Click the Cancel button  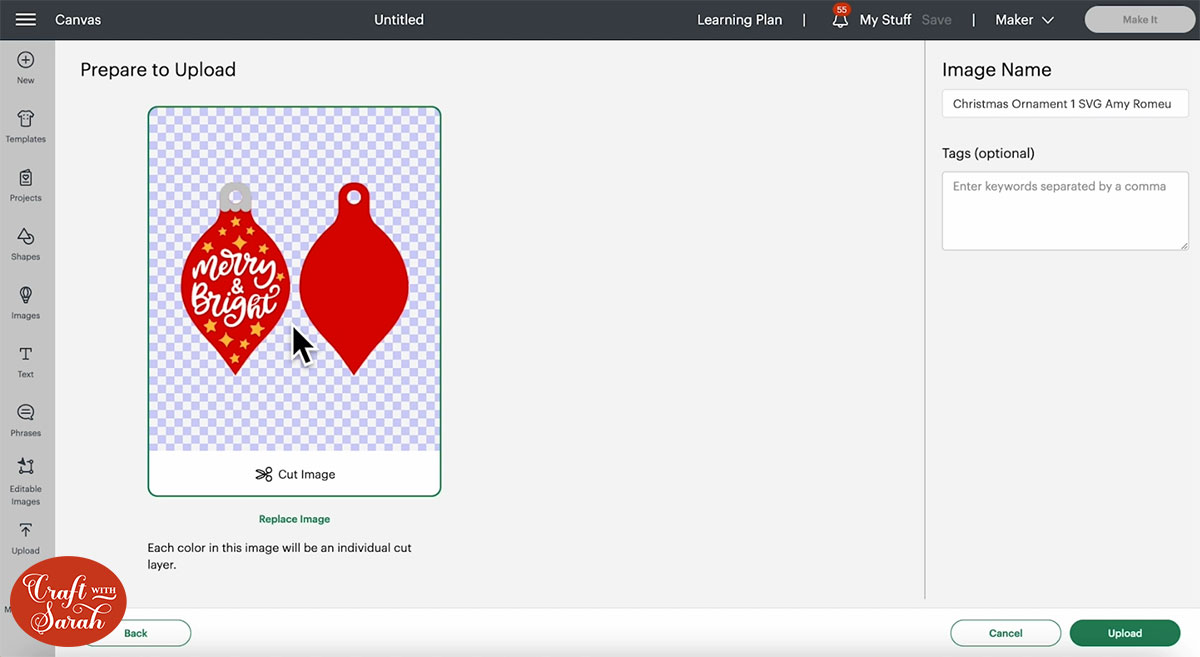point(1005,633)
